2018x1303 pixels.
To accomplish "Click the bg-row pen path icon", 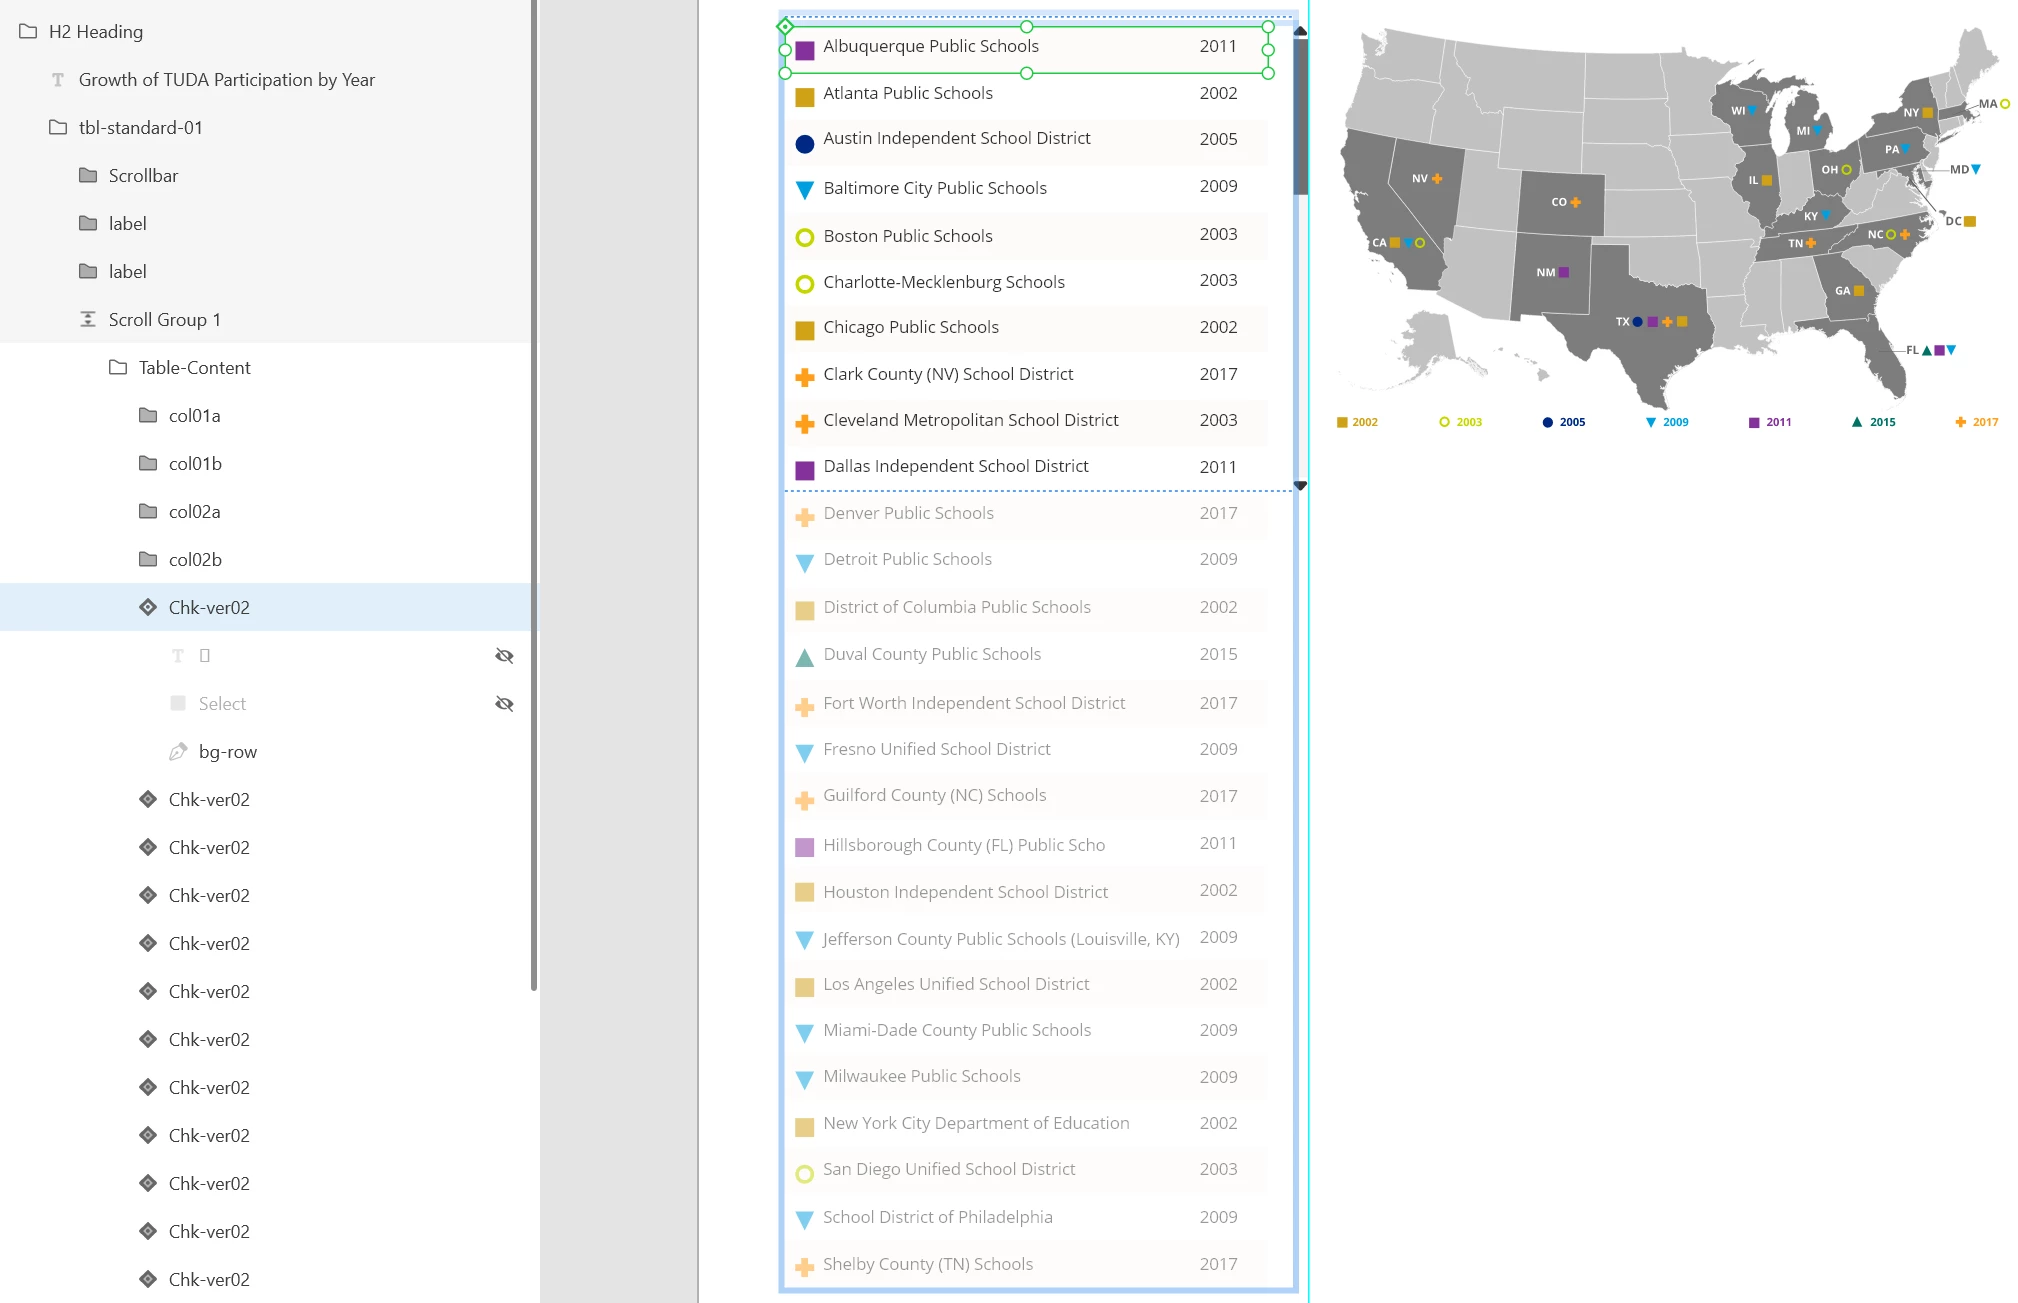I will [178, 751].
